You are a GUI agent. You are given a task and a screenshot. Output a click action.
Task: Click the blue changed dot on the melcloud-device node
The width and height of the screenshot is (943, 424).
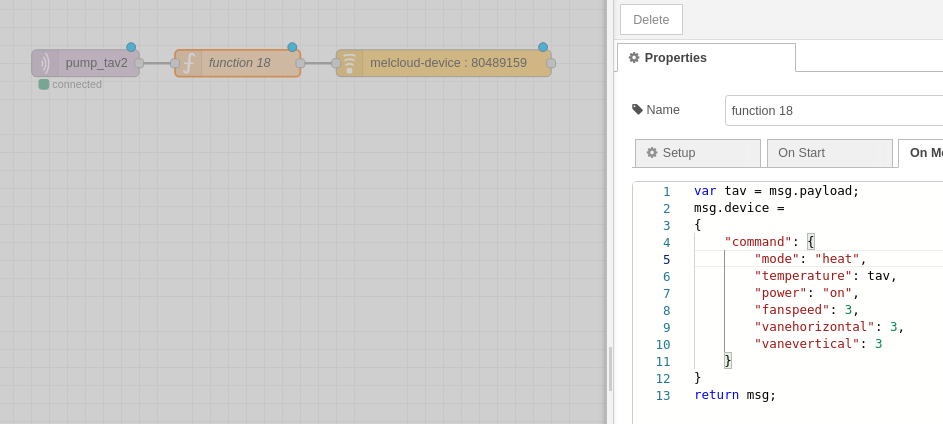pos(543,47)
